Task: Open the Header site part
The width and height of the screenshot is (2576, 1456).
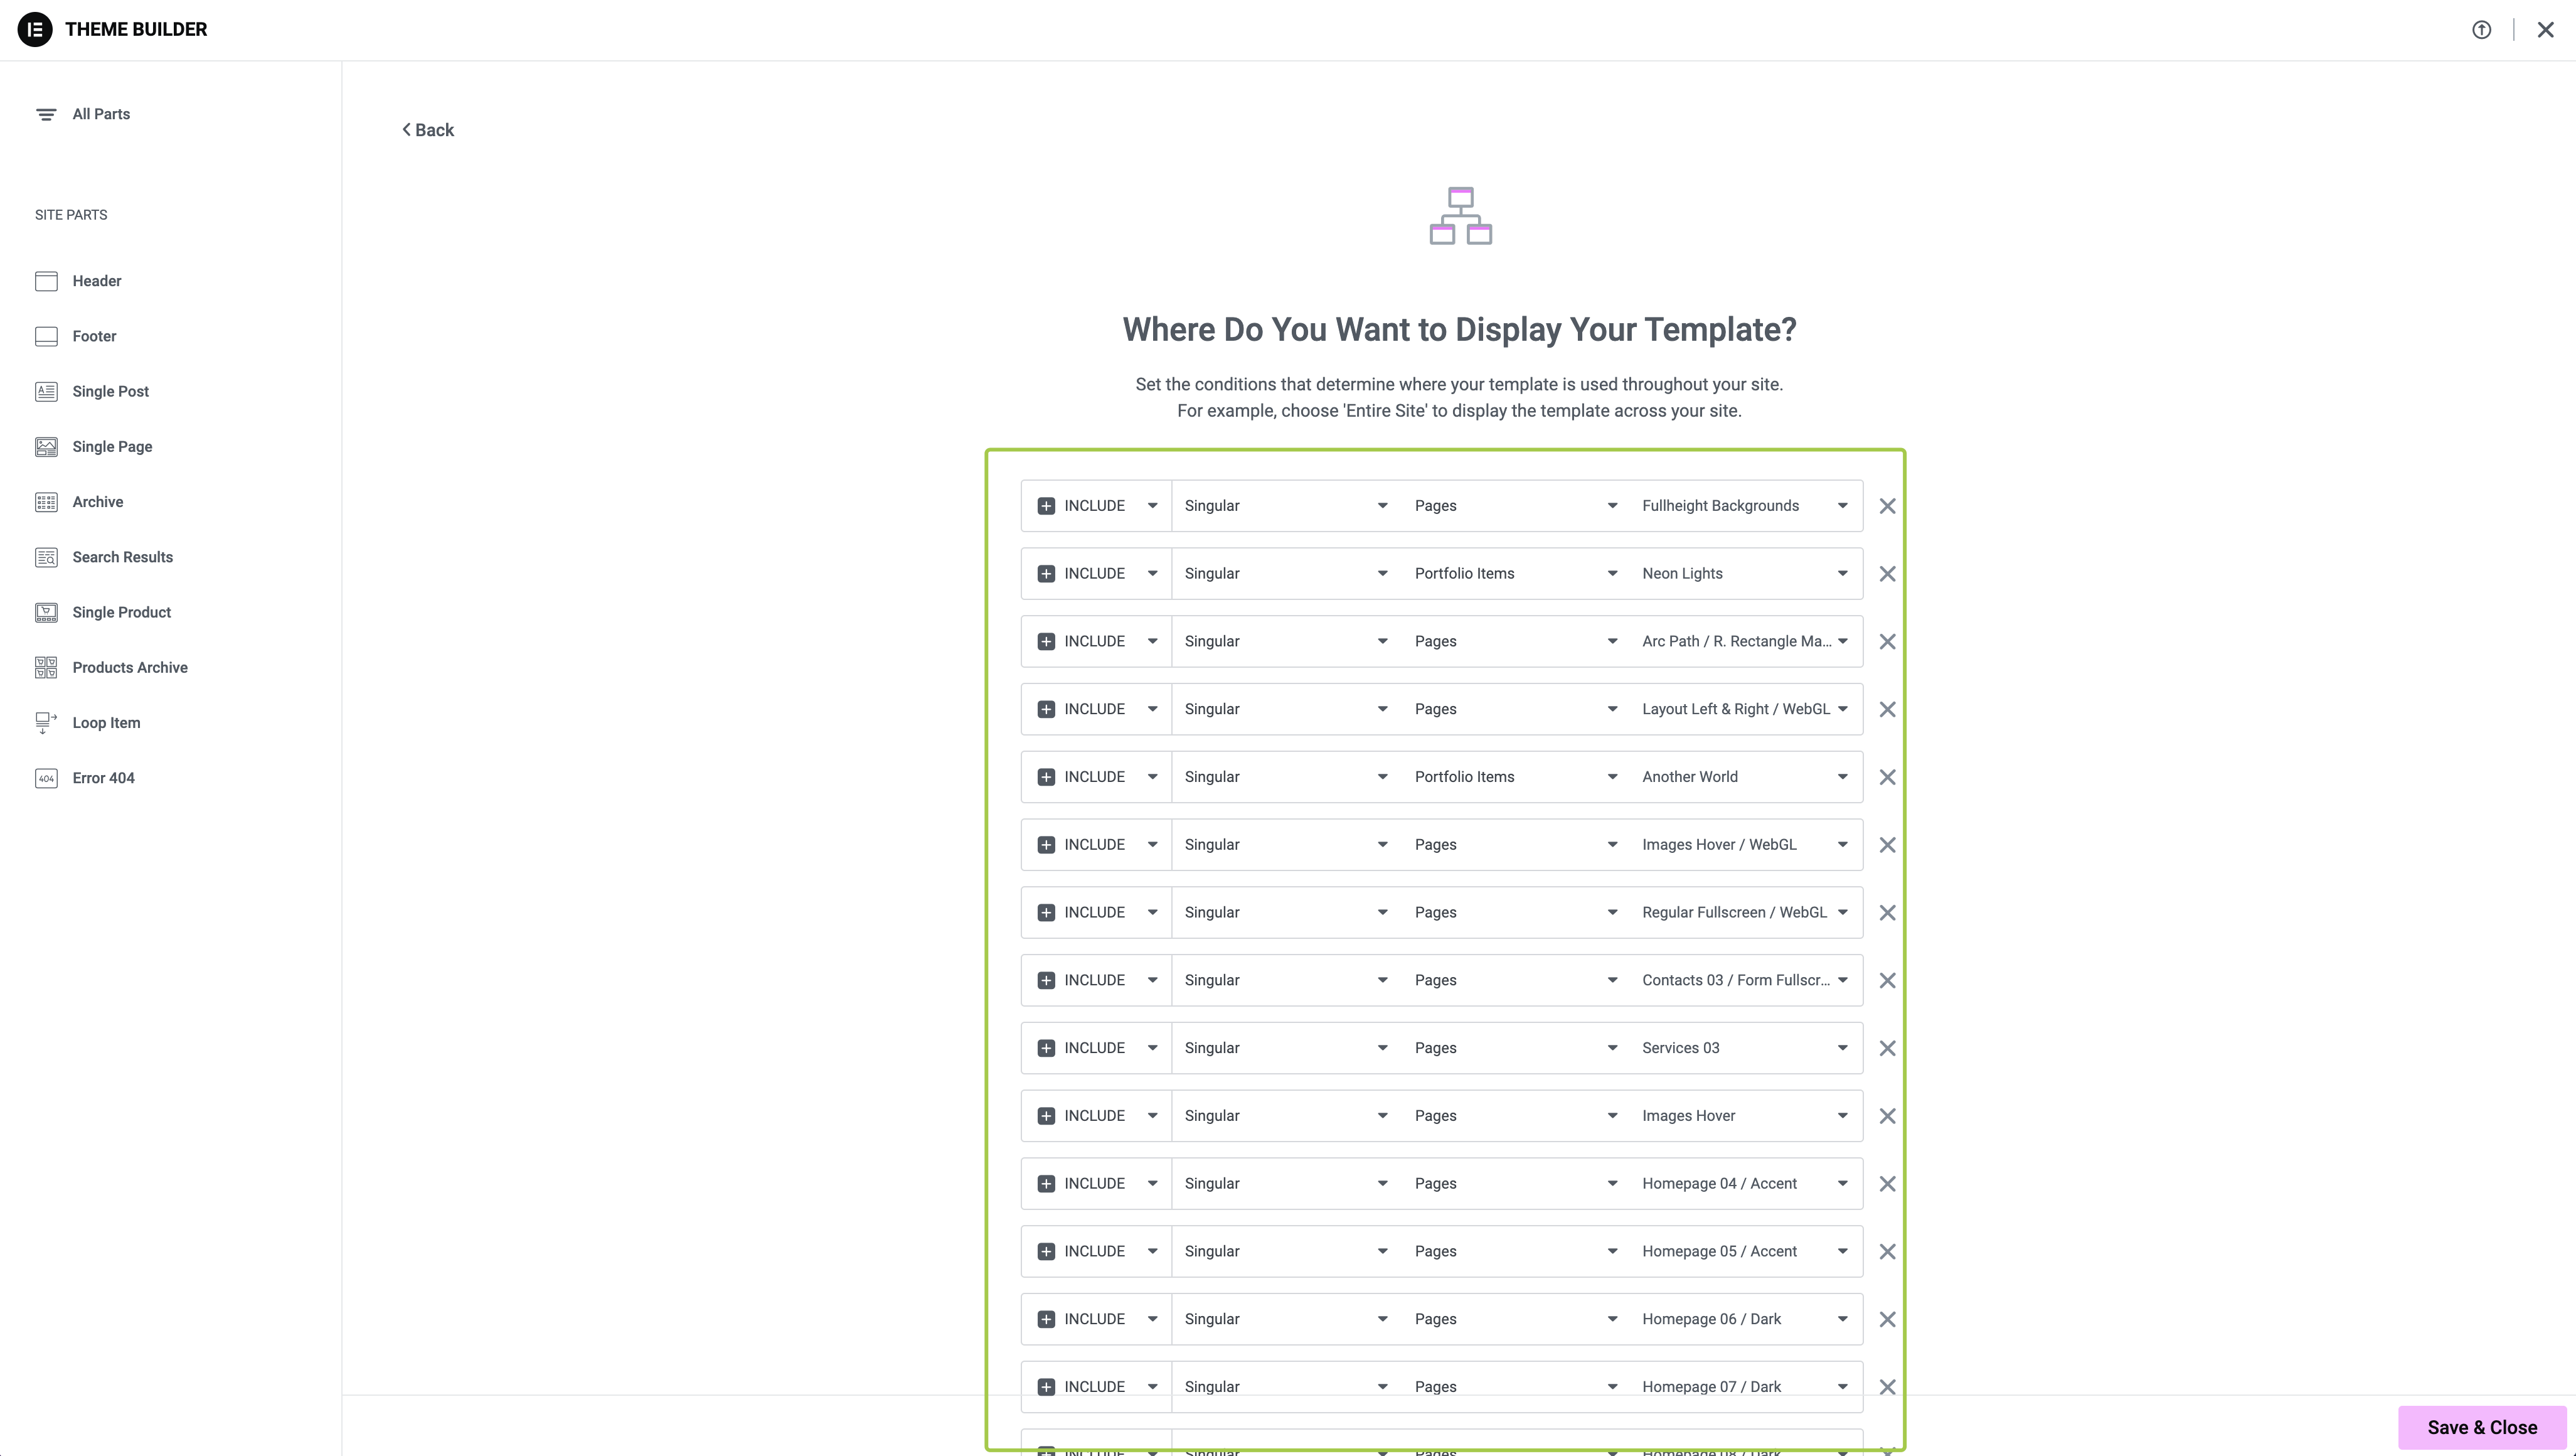Action: click(96, 281)
